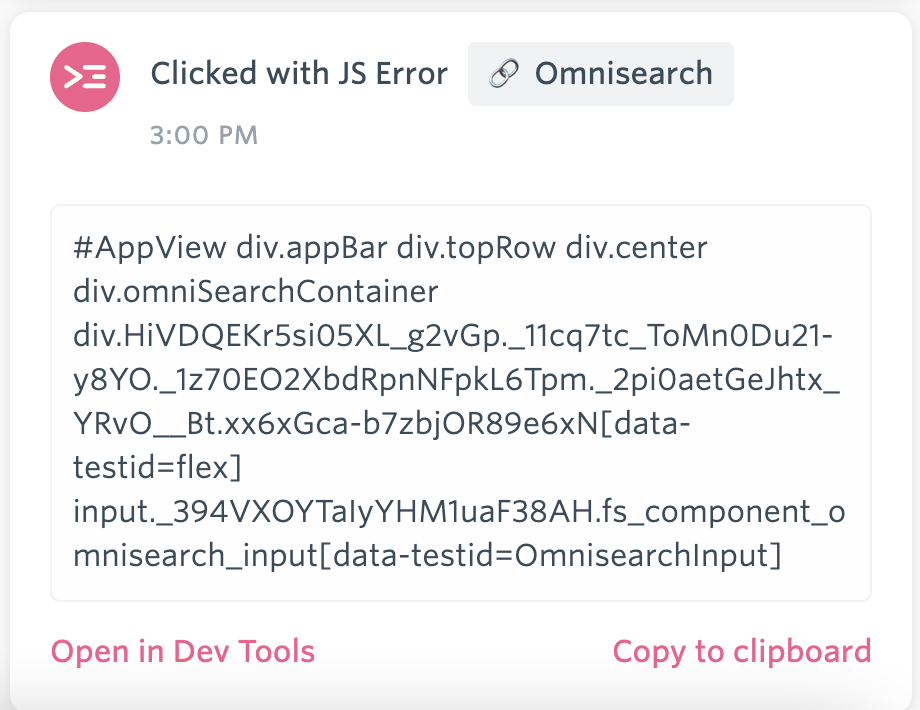
Task: Click the chain link icon beside Omnisearch
Action: tap(504, 74)
